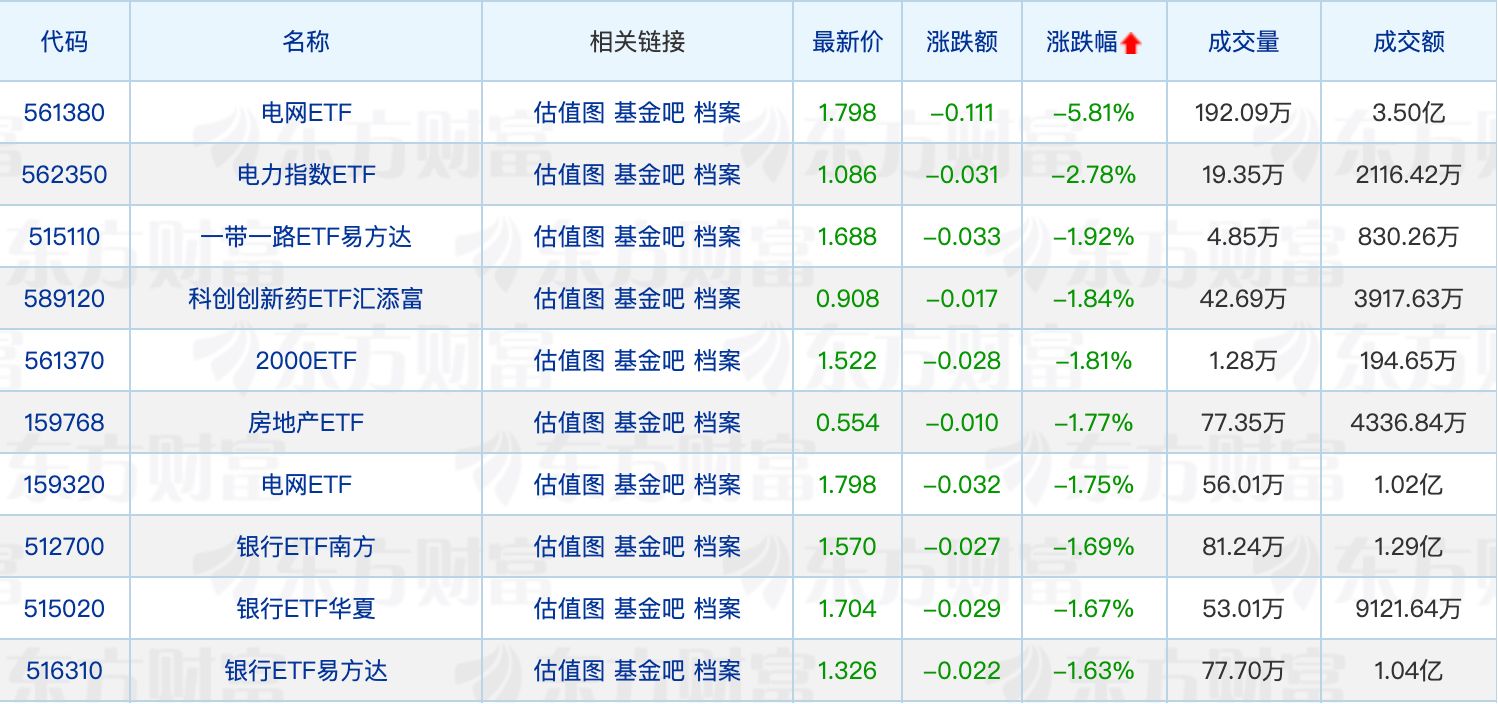
Task: Open 档案 for 一带一路ETF易方达
Action: click(715, 237)
